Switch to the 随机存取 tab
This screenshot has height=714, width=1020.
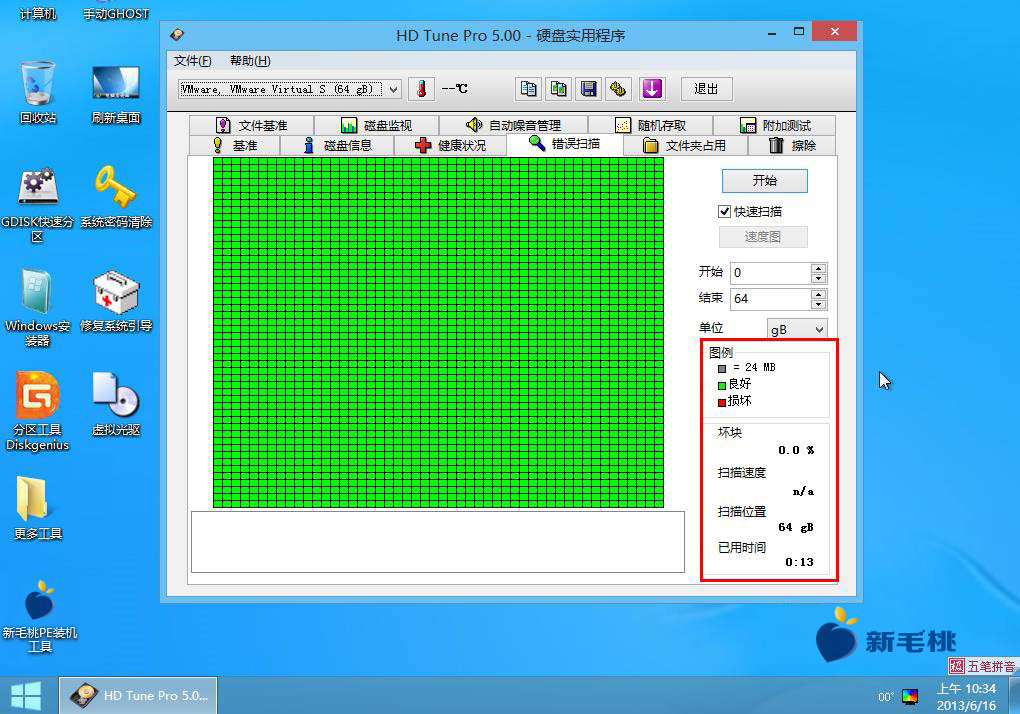[651, 125]
